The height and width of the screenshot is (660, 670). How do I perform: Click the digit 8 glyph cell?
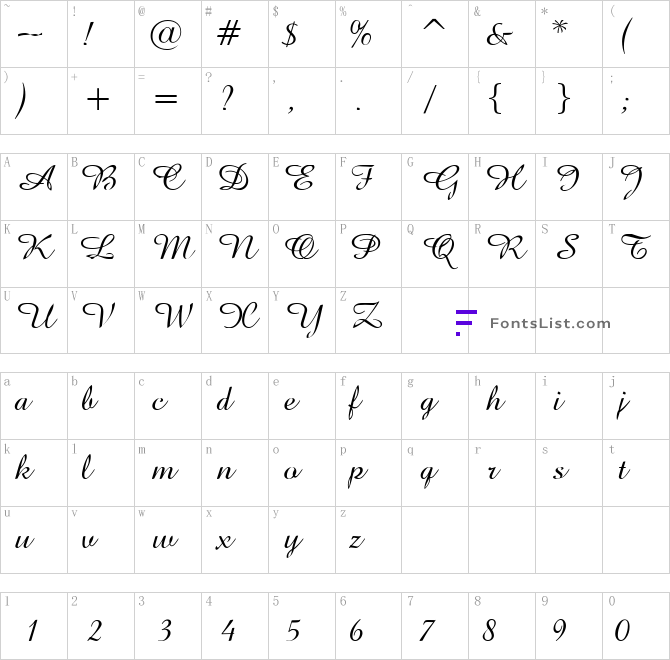point(502,626)
